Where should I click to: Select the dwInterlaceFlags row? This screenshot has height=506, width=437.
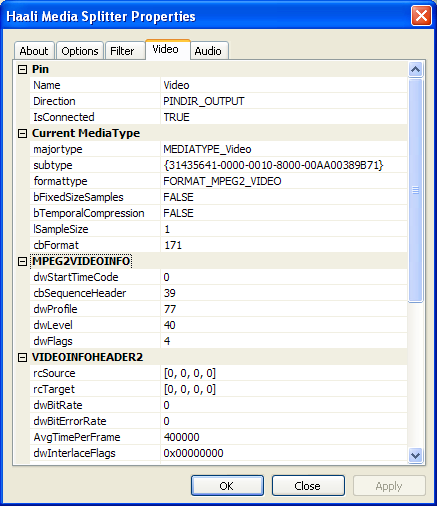point(218,453)
